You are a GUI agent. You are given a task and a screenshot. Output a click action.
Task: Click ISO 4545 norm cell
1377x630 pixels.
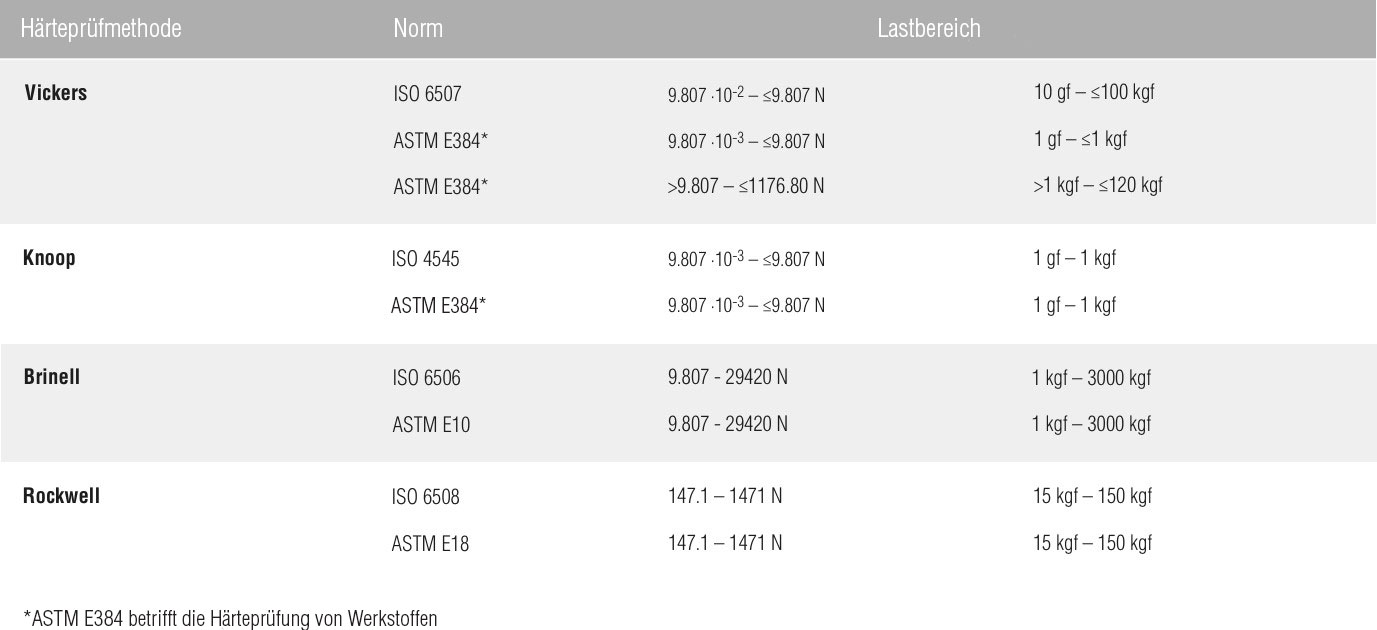click(x=426, y=260)
